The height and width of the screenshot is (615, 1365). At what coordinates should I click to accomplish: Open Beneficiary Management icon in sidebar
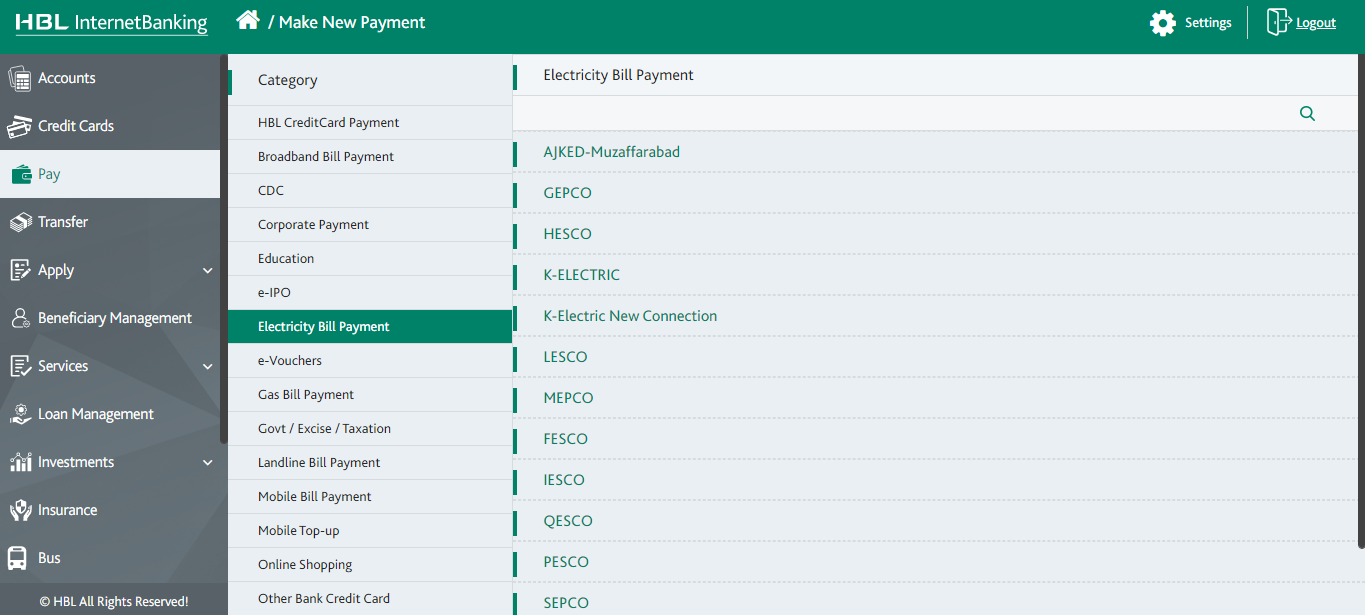pyautogui.click(x=19, y=318)
